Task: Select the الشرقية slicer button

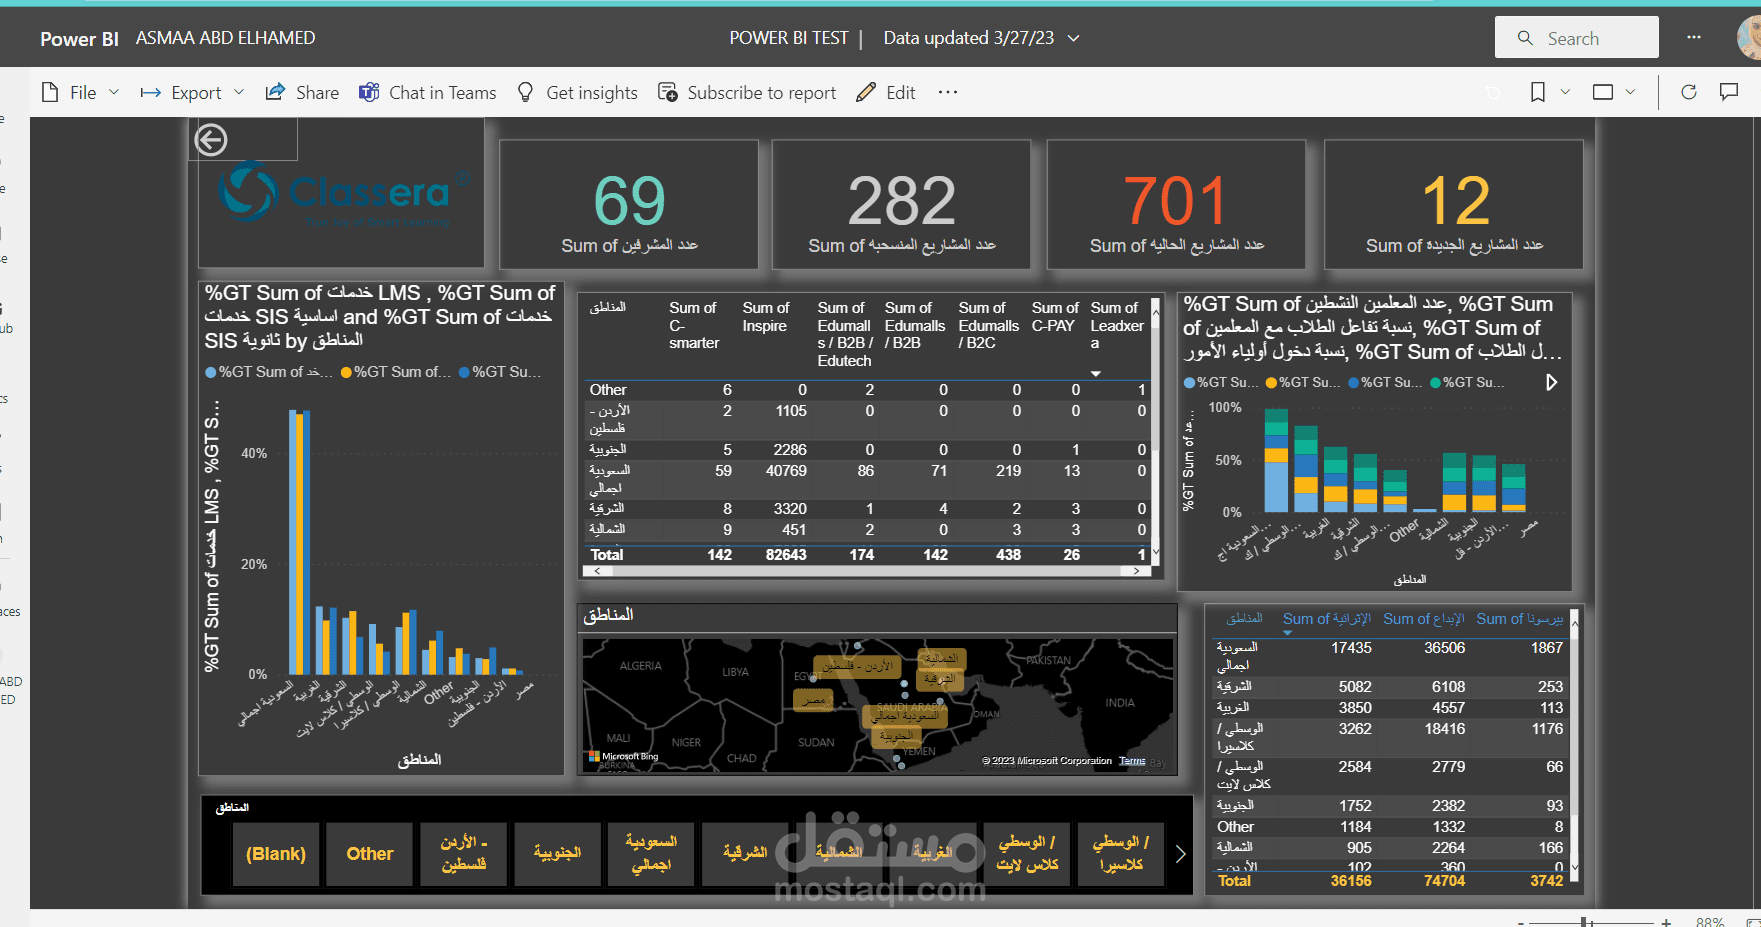Action: tap(745, 854)
